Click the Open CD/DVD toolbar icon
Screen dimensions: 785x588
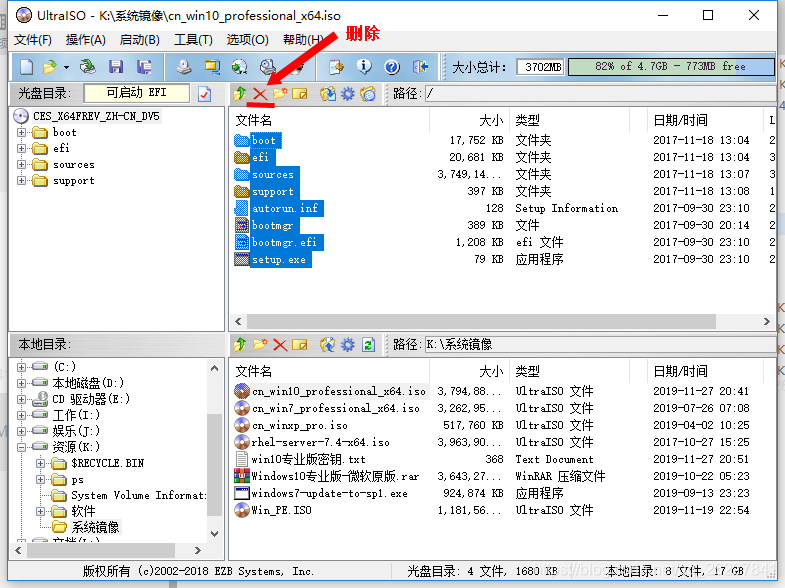tap(88, 67)
